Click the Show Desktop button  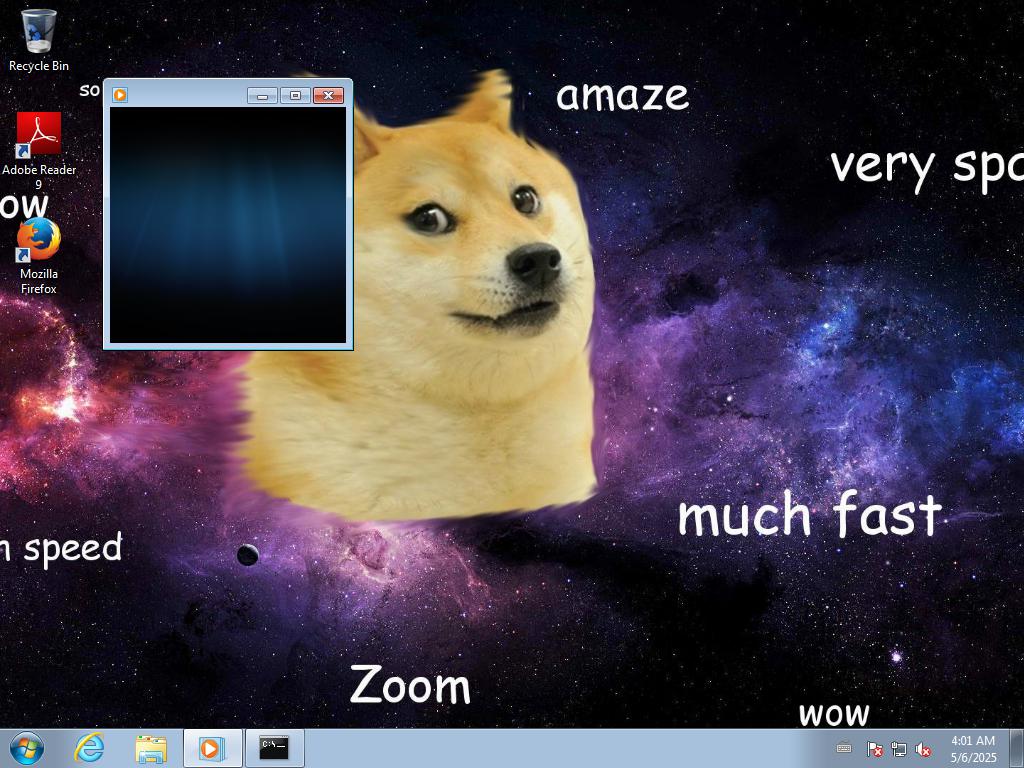pyautogui.click(x=1017, y=748)
